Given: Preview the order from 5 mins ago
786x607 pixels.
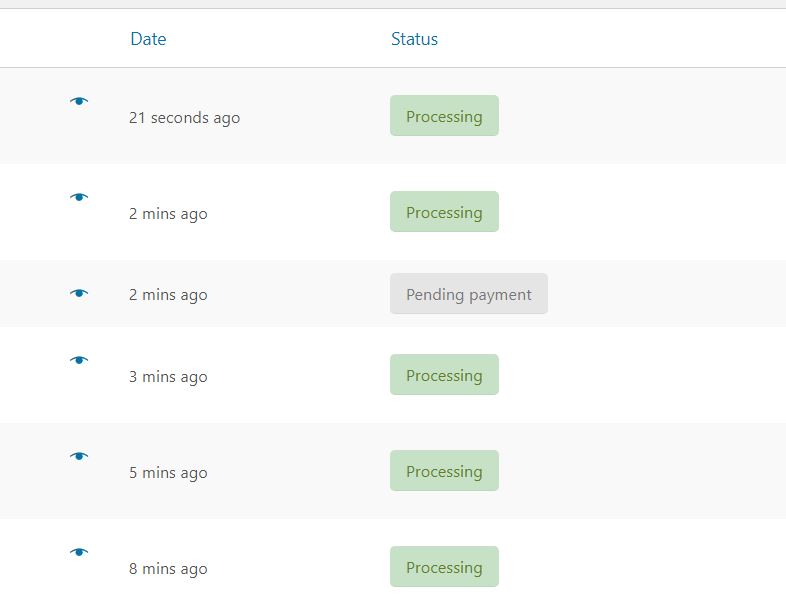Looking at the screenshot, I should tap(79, 456).
